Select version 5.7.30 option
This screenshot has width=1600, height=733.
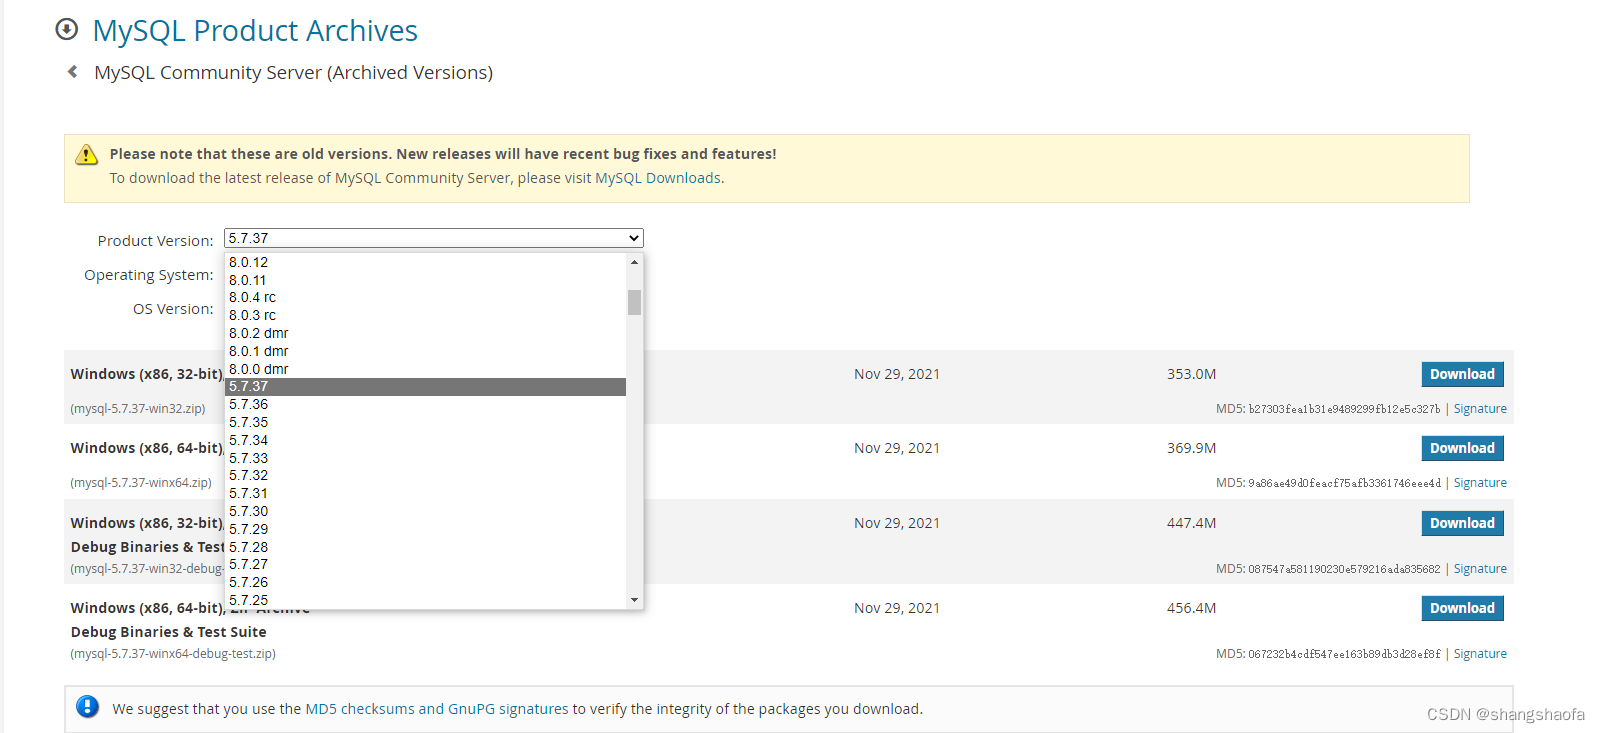tap(426, 511)
